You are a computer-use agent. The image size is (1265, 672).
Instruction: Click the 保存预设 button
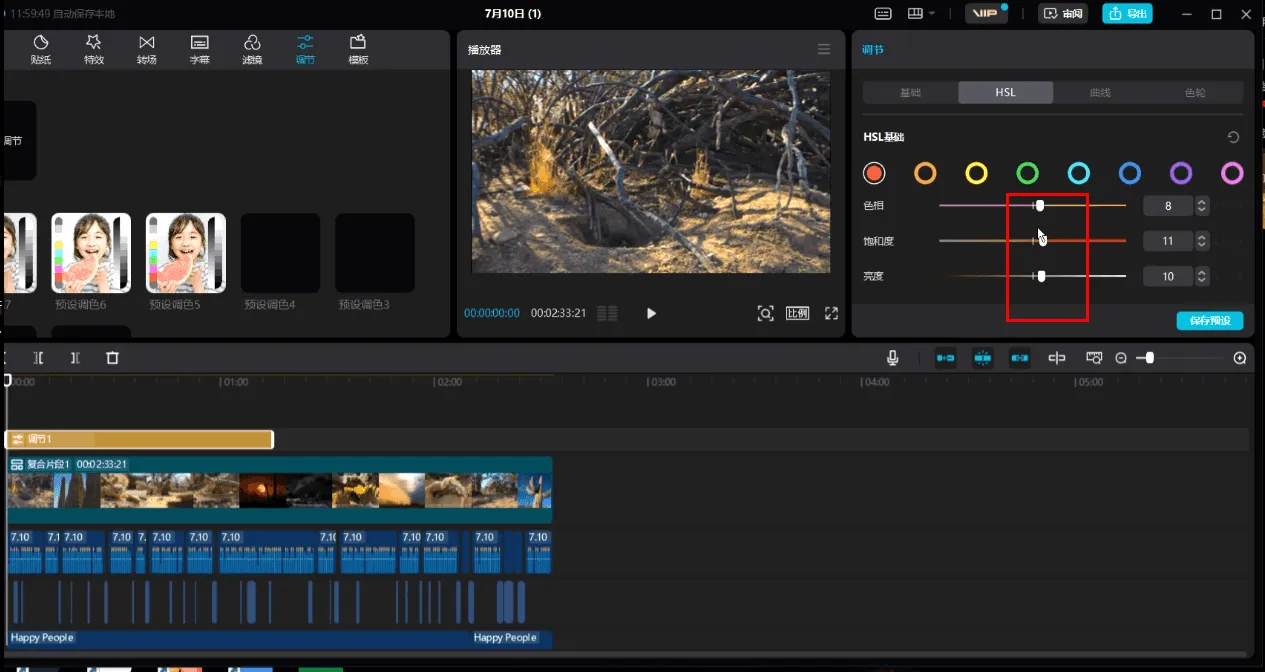[x=1210, y=321]
